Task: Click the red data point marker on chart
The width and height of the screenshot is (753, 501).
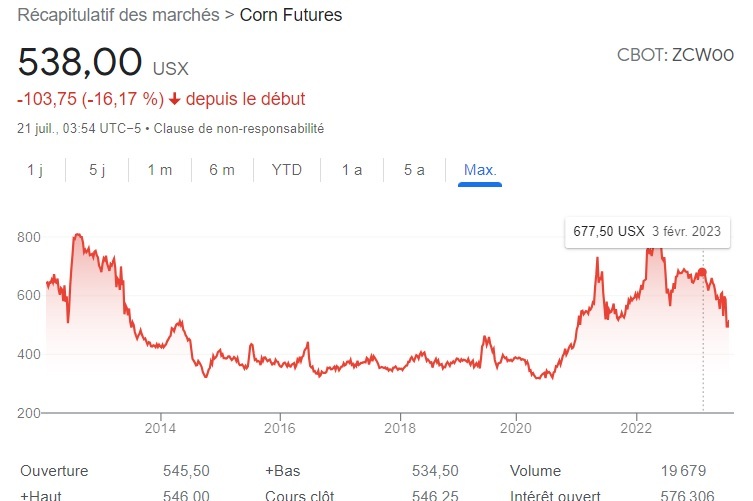Action: pos(702,272)
